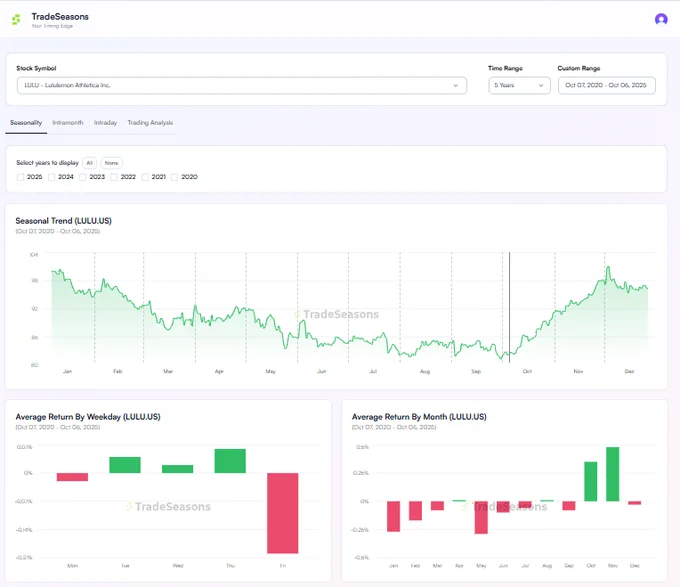Click the Custom Range date field
This screenshot has height=587, width=680.
606,85
